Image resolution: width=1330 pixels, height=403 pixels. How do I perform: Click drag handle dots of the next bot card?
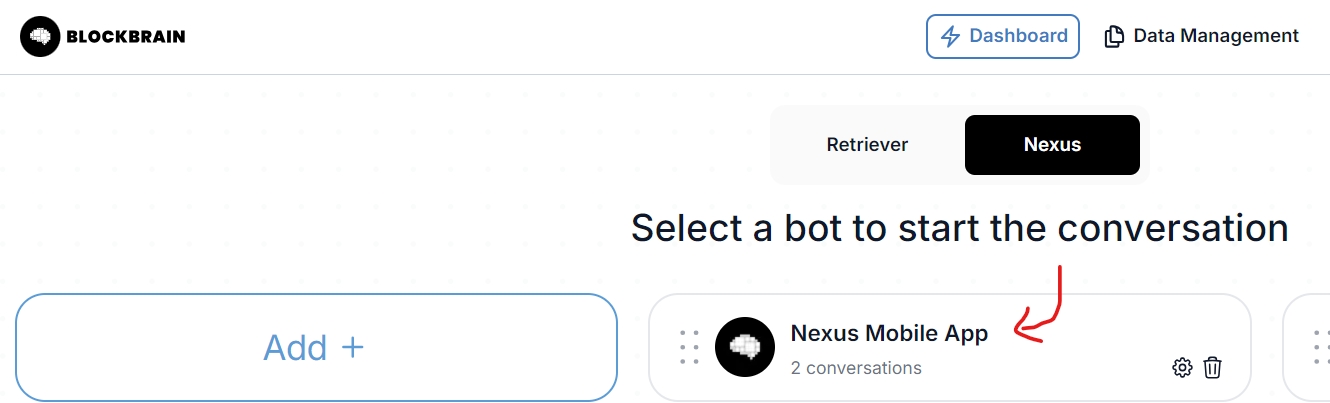pyautogui.click(x=1320, y=347)
